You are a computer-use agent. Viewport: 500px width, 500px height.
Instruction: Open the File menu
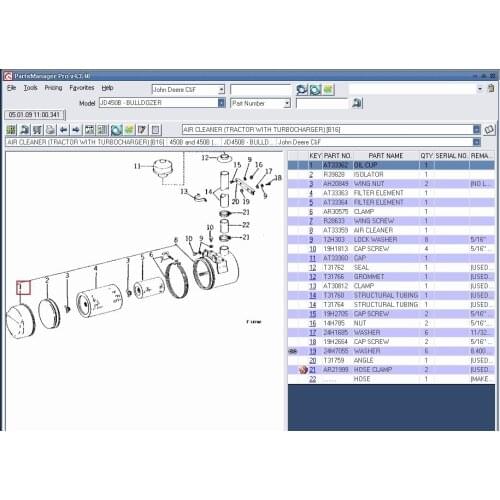click(12, 88)
